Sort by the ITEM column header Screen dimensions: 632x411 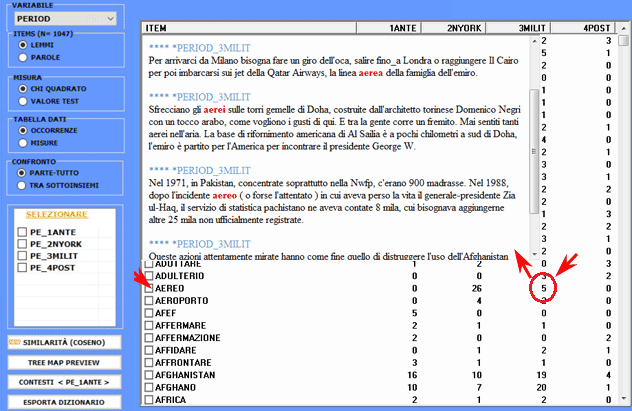(249, 28)
